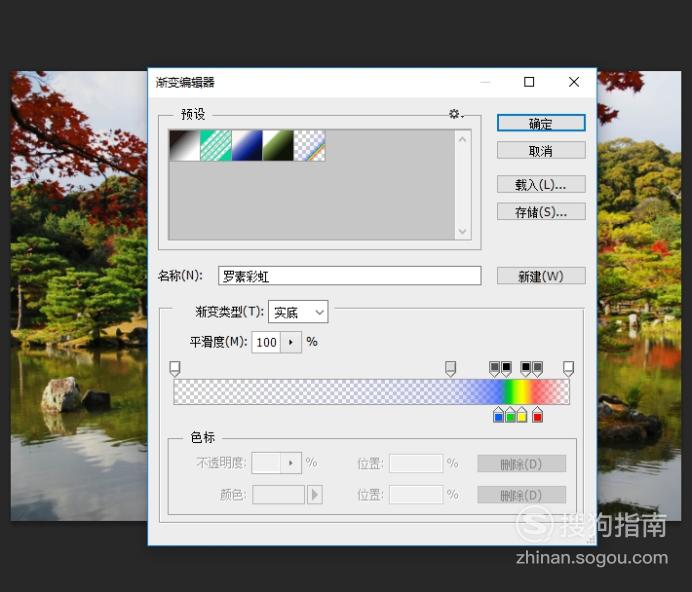Image resolution: width=692 pixels, height=592 pixels.
Task: Click the 取消 button
Action: coord(541,151)
